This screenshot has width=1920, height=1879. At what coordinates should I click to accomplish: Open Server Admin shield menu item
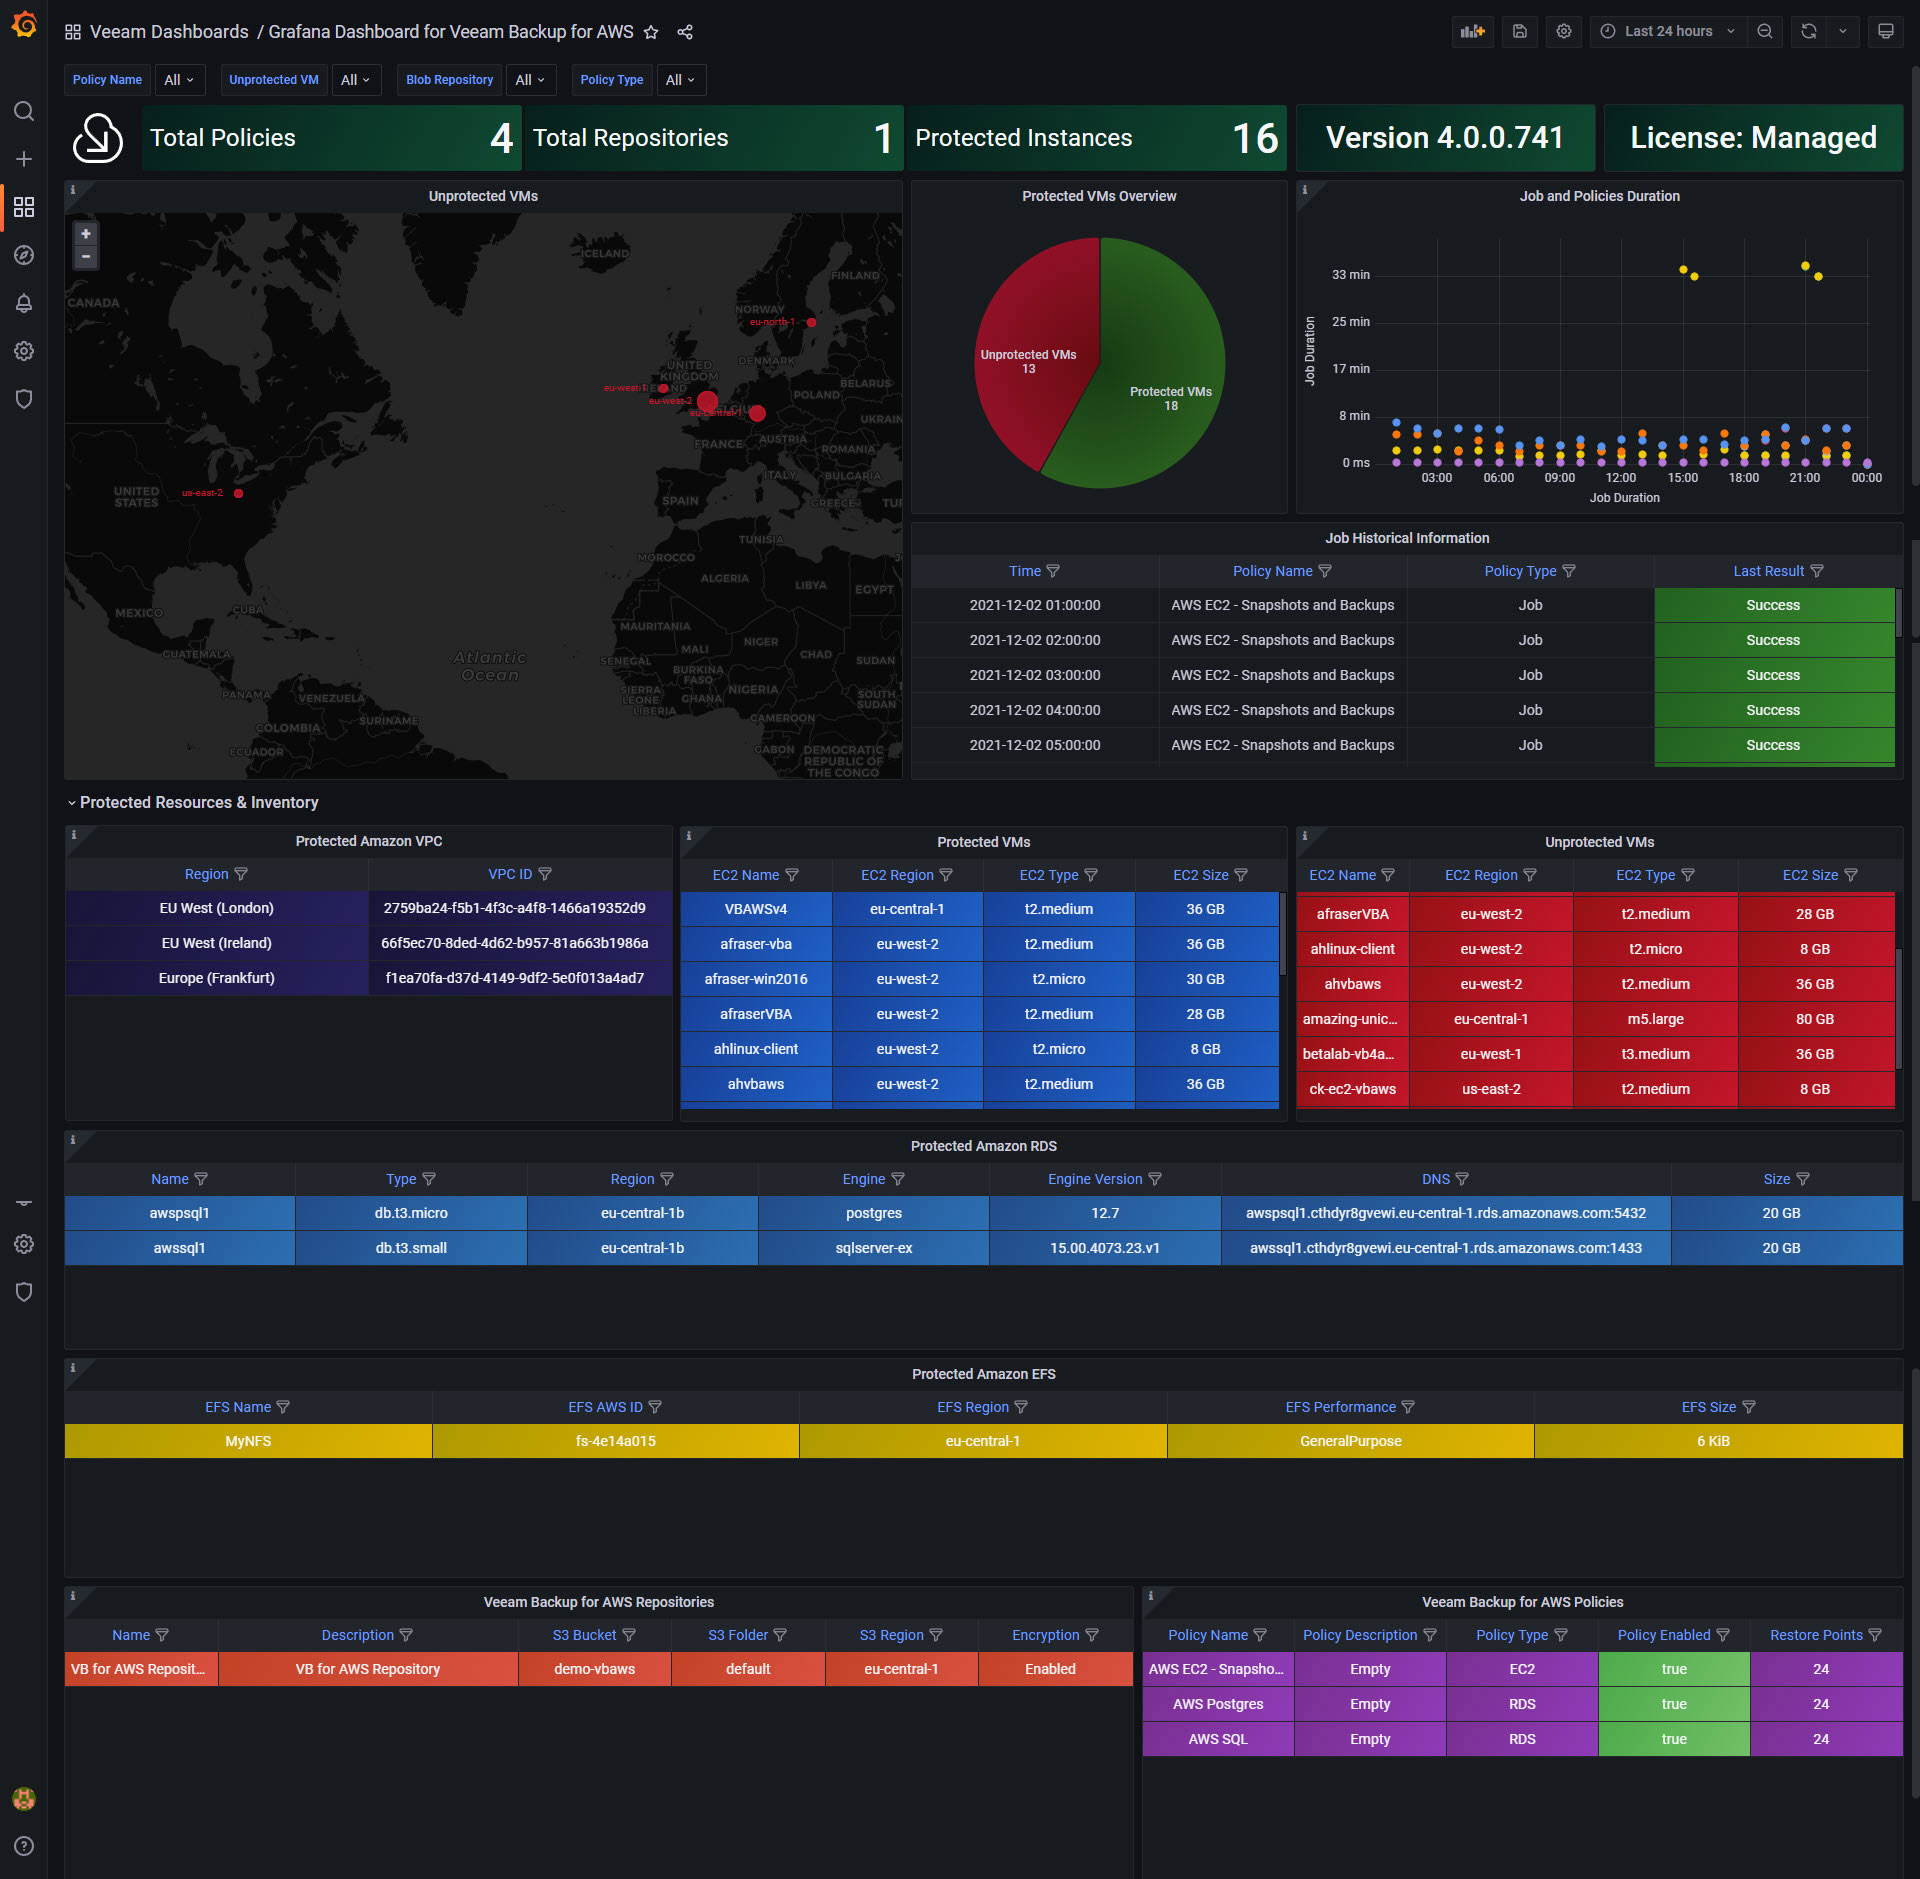24,399
